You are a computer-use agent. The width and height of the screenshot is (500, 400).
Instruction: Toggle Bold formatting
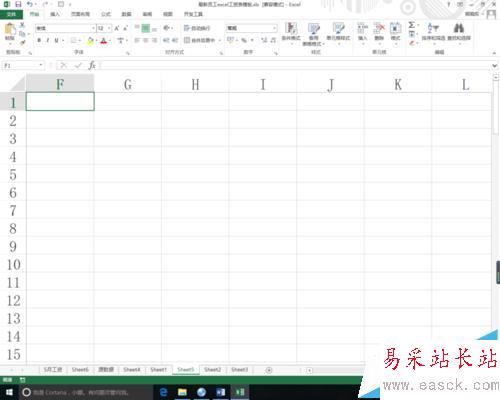click(39, 40)
